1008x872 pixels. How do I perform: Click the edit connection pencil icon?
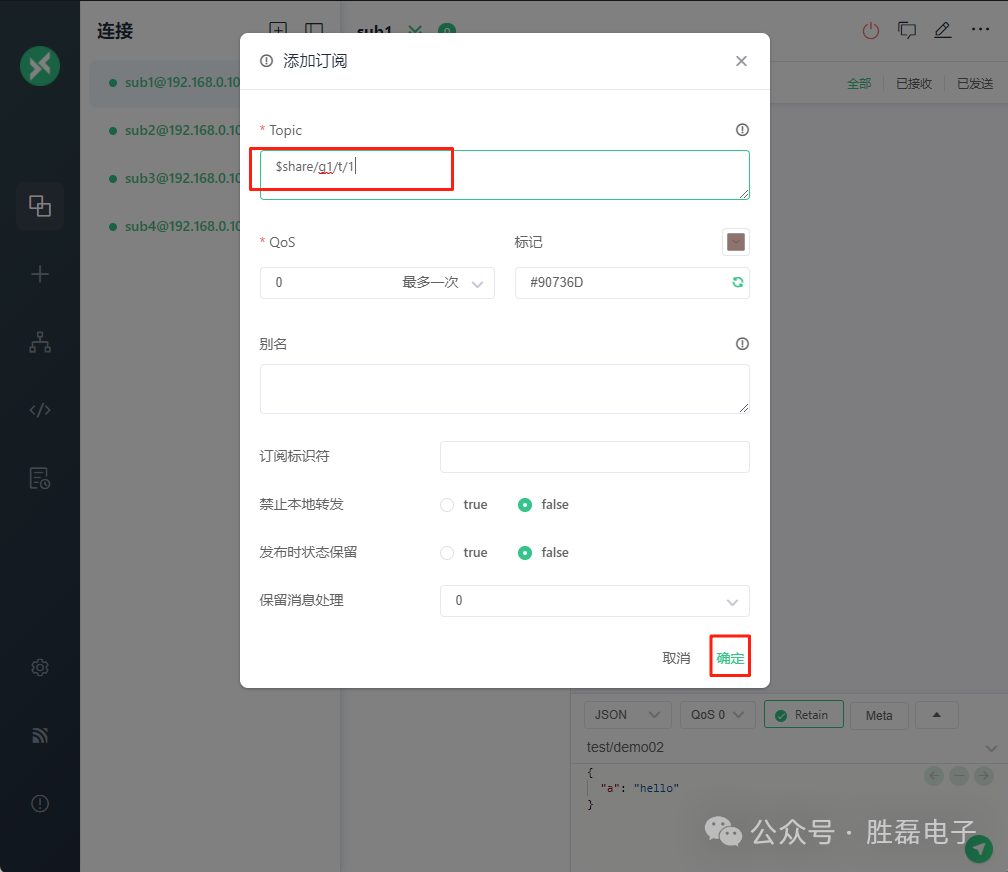942,30
